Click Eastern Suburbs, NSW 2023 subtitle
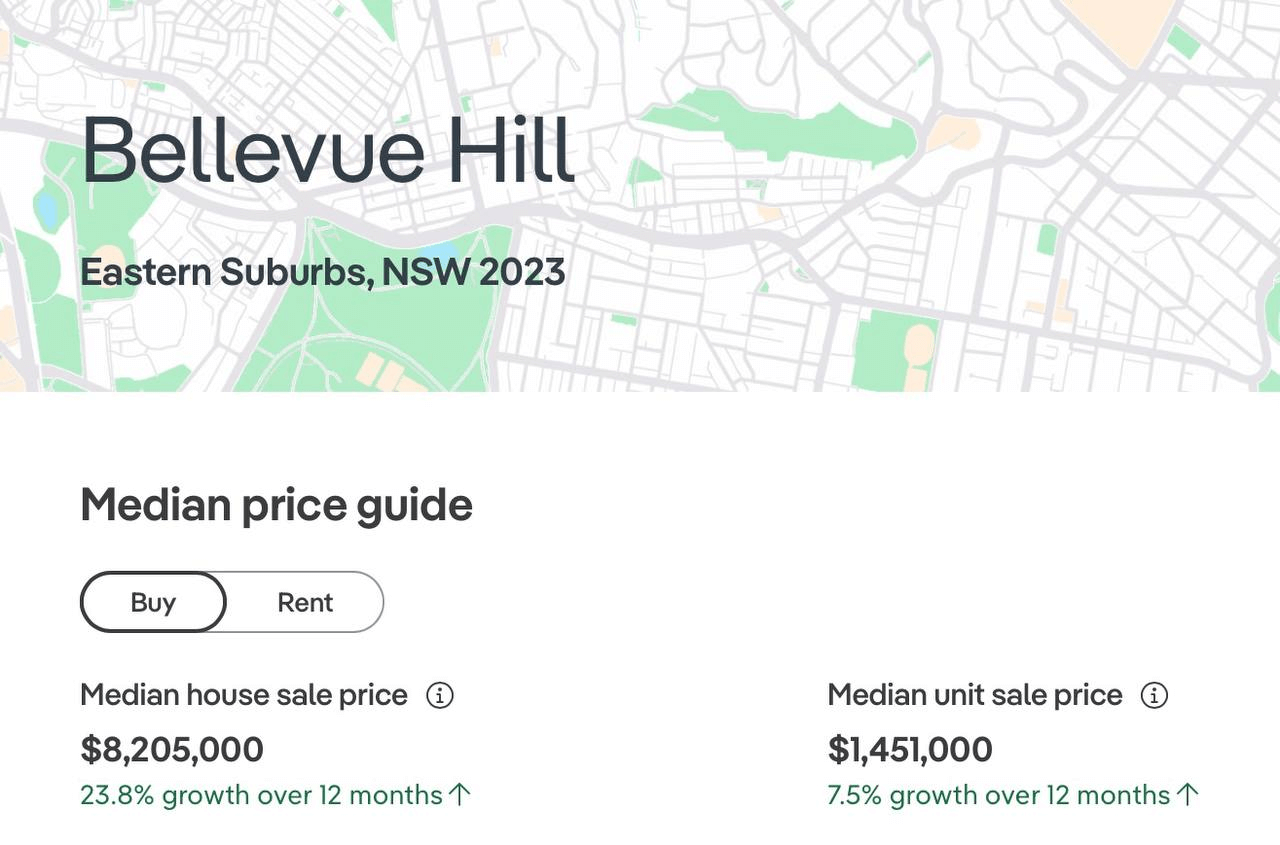The width and height of the screenshot is (1280, 845). click(322, 272)
